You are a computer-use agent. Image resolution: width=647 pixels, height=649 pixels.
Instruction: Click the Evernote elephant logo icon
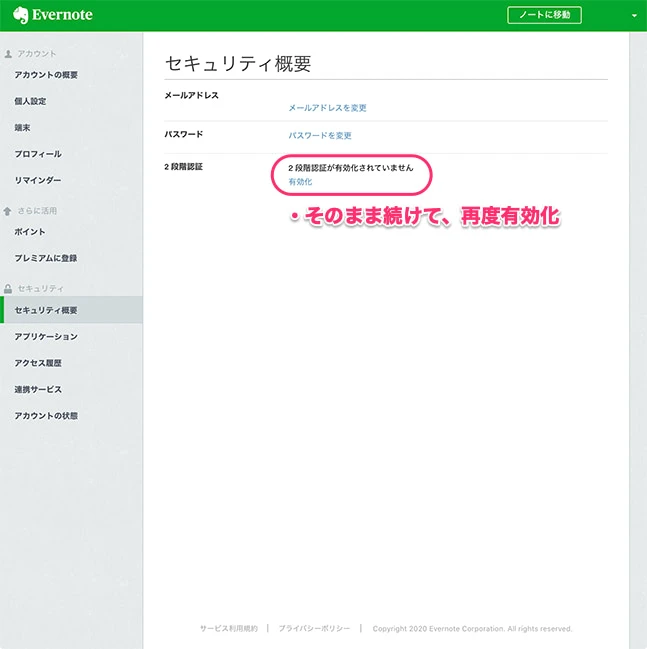(x=20, y=15)
